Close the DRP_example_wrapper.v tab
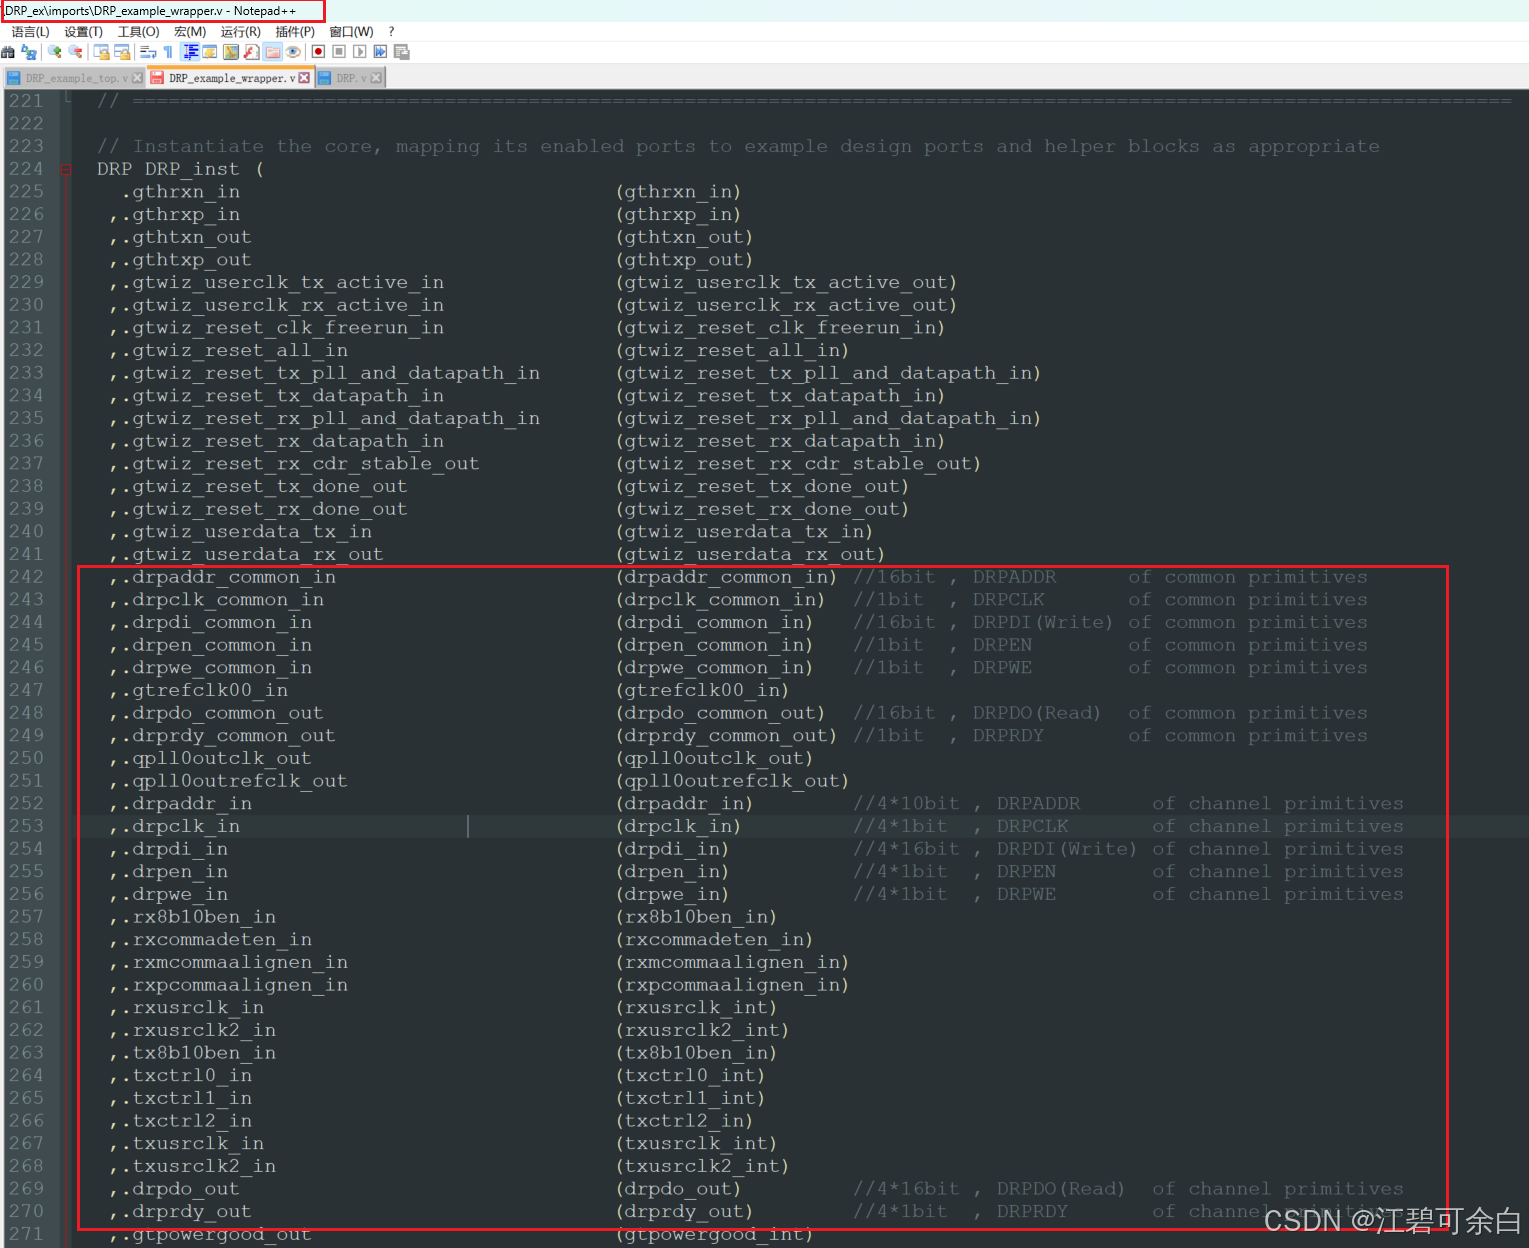Viewport: 1529px width, 1248px height. [304, 78]
